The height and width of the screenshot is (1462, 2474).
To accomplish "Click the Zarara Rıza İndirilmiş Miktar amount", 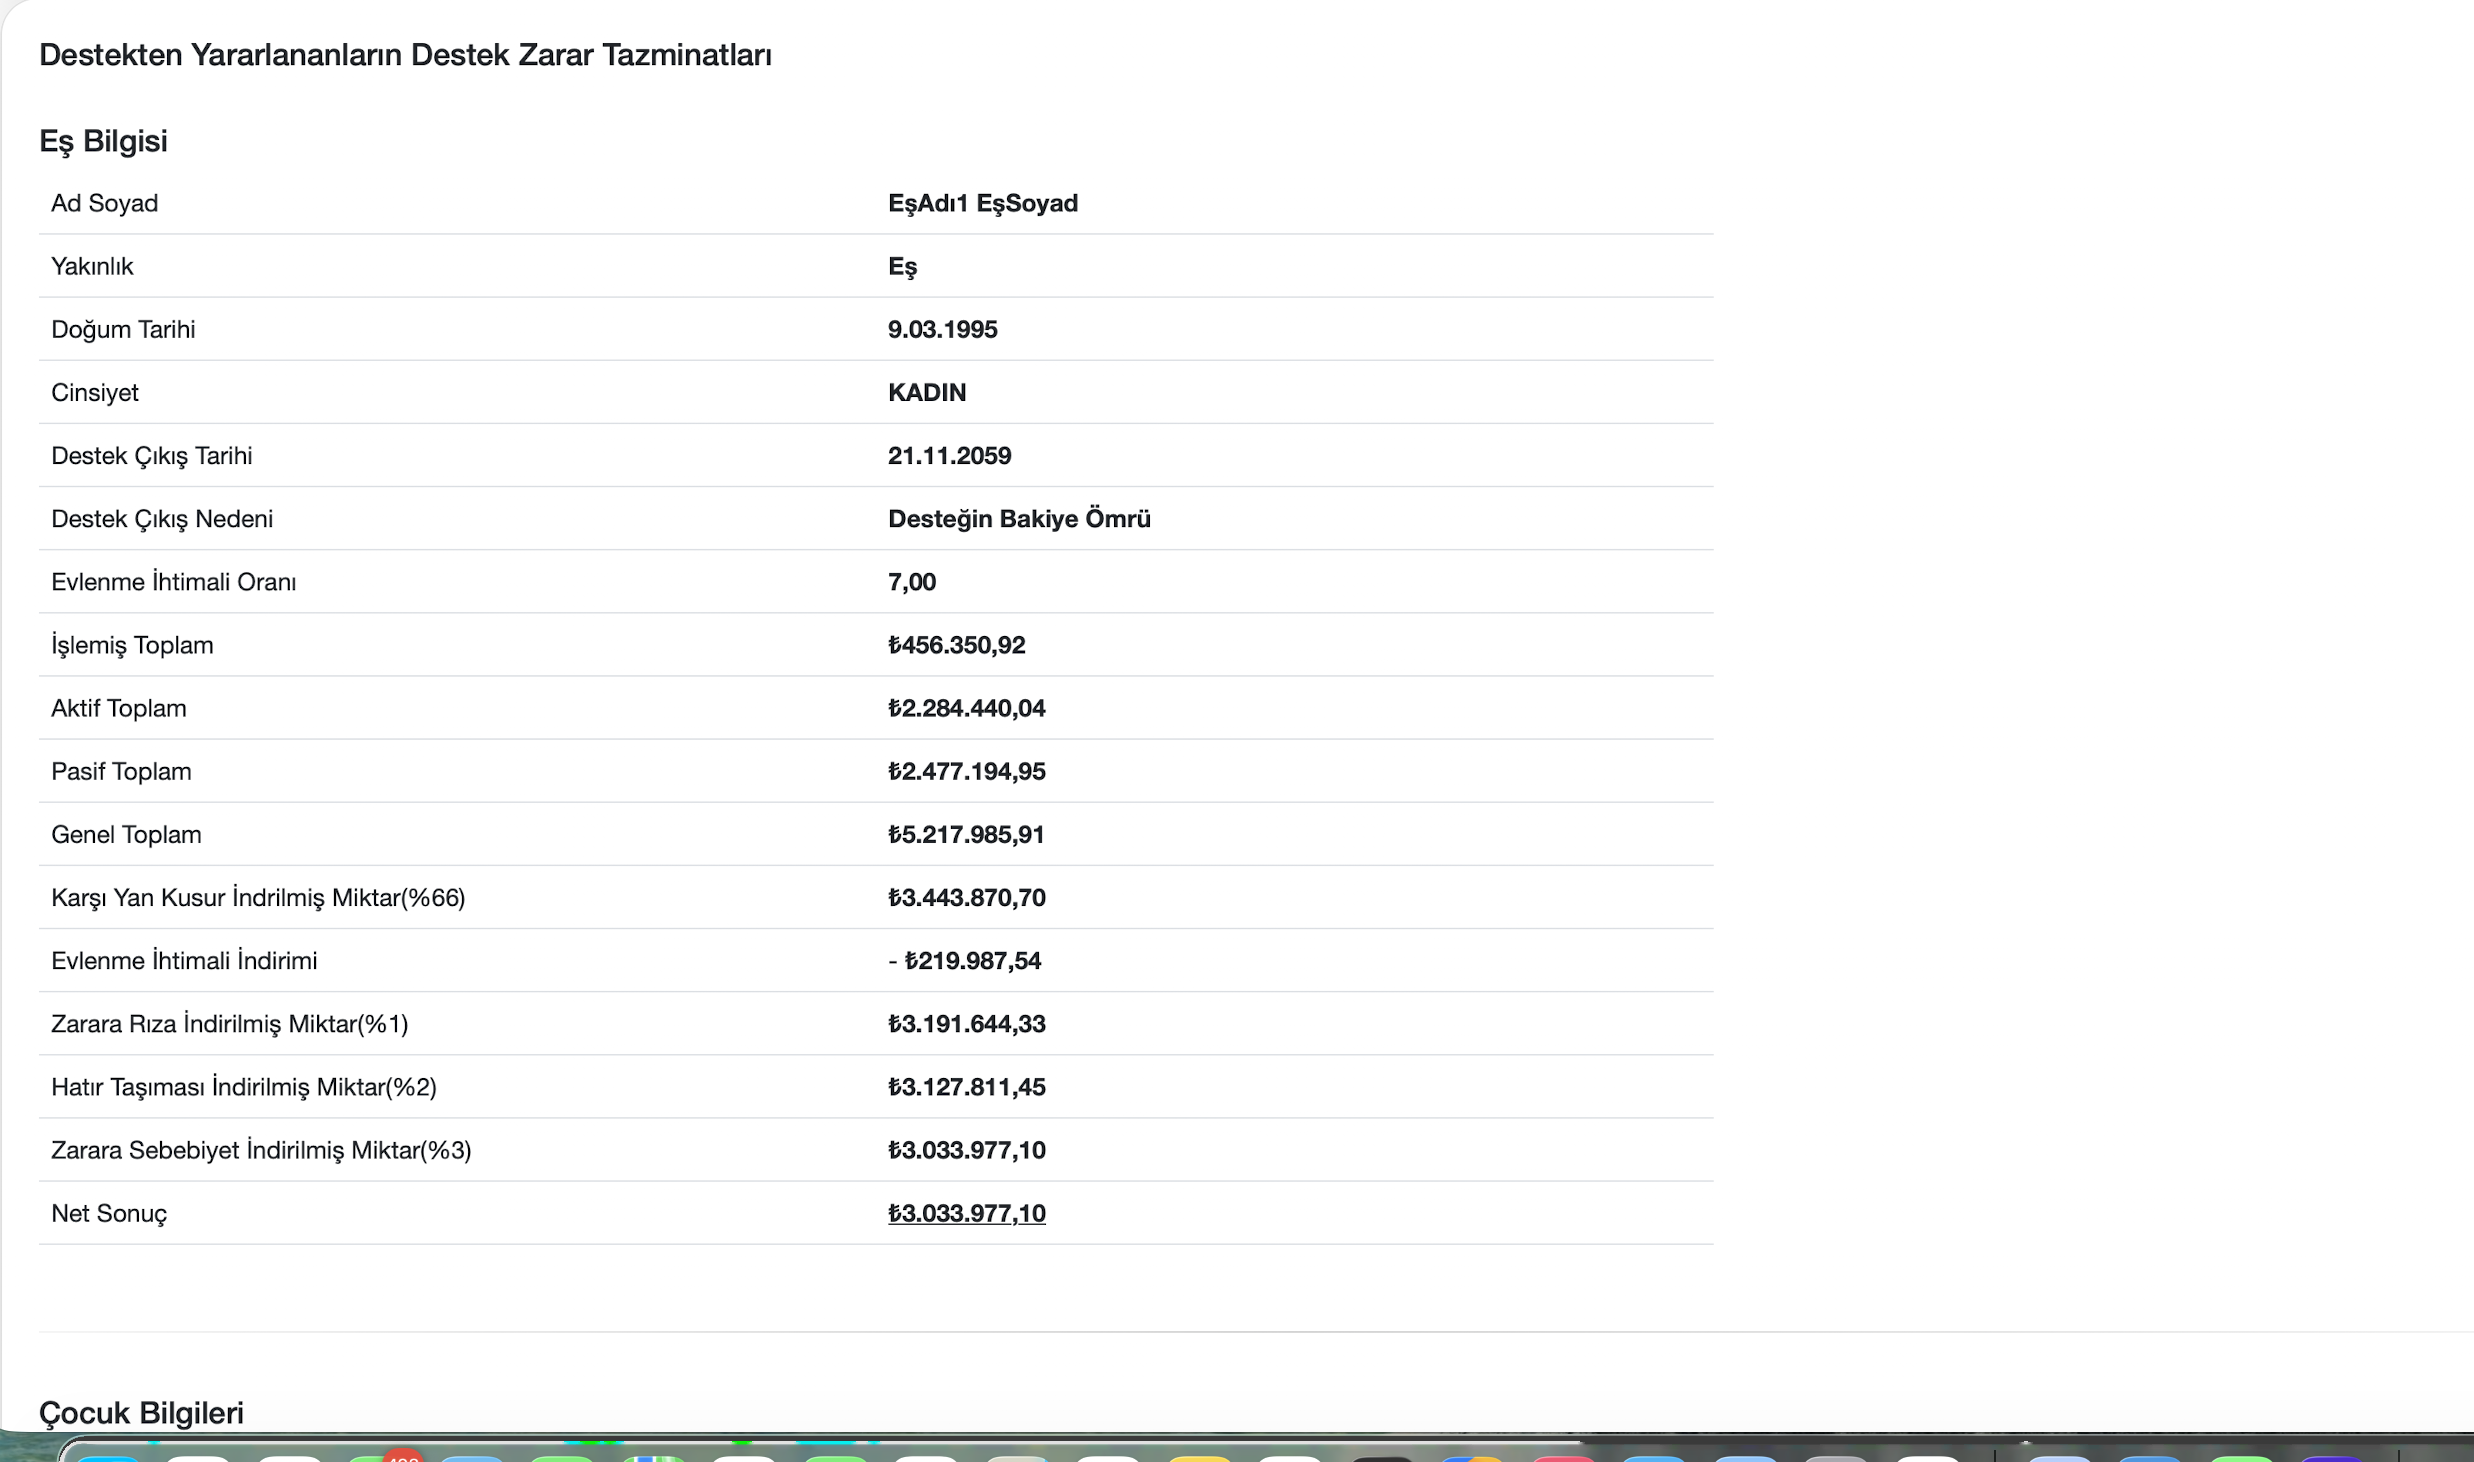I will point(966,1023).
